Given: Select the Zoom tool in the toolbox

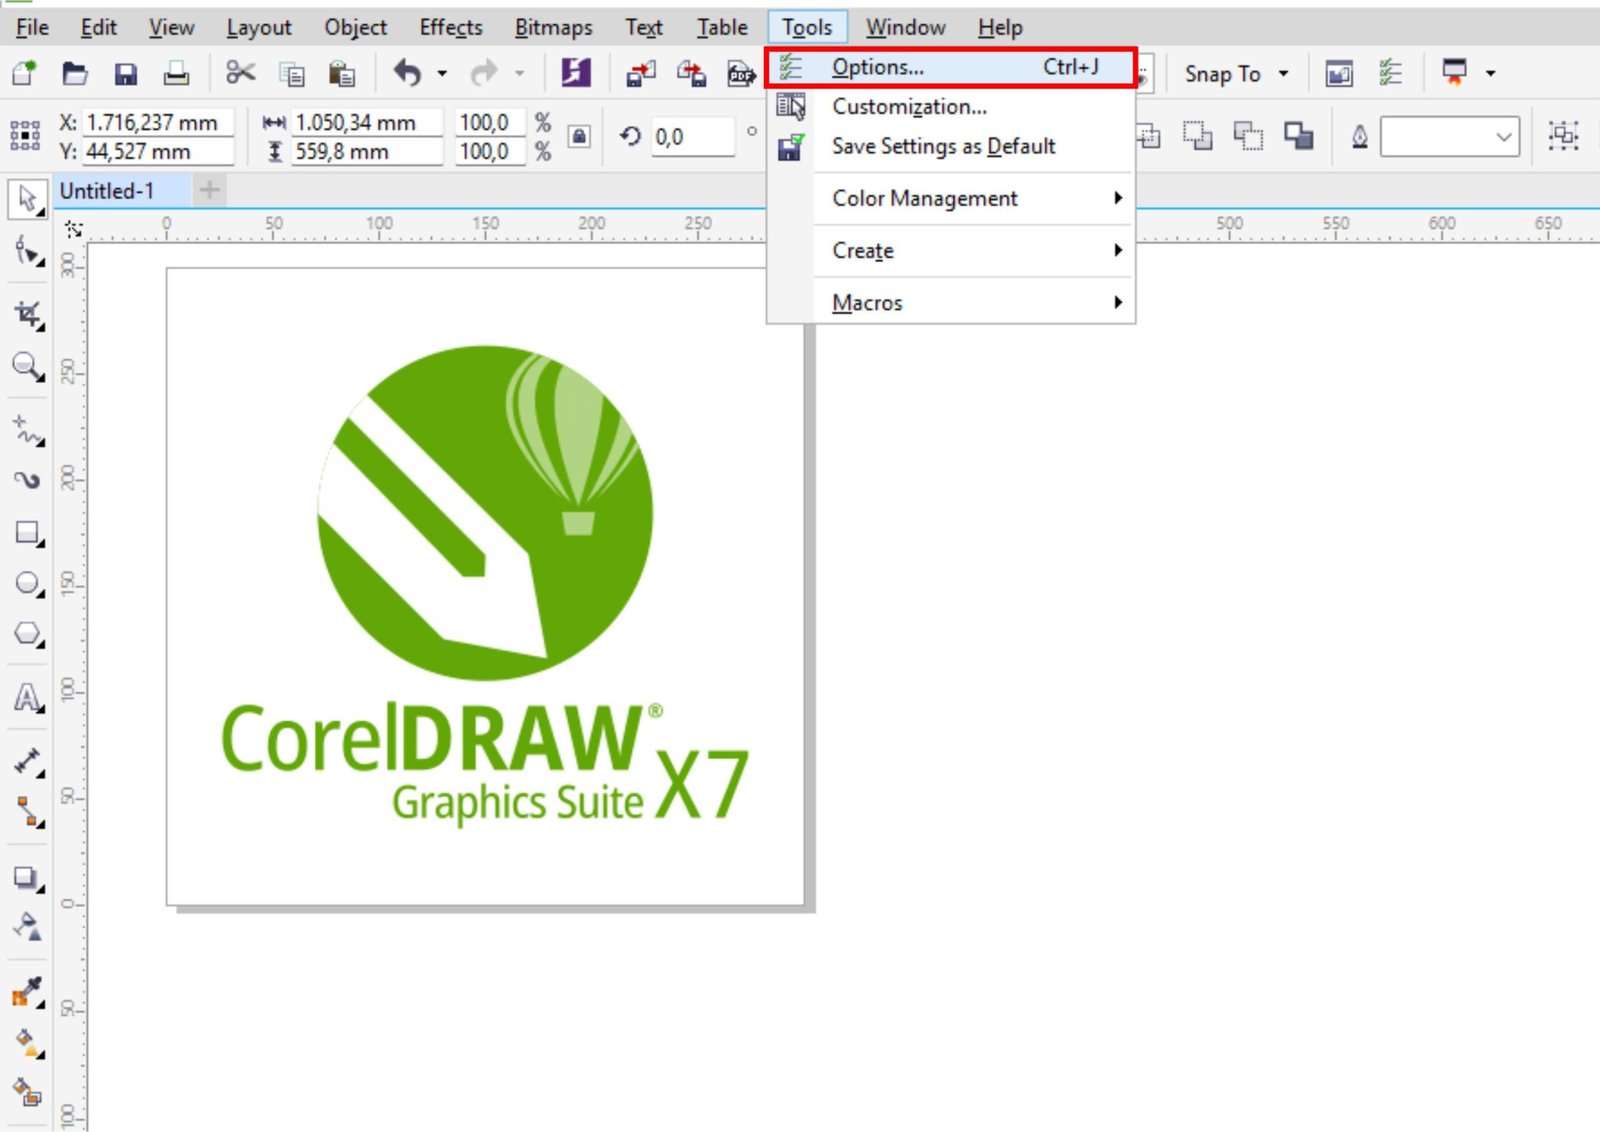Looking at the screenshot, I should point(25,367).
